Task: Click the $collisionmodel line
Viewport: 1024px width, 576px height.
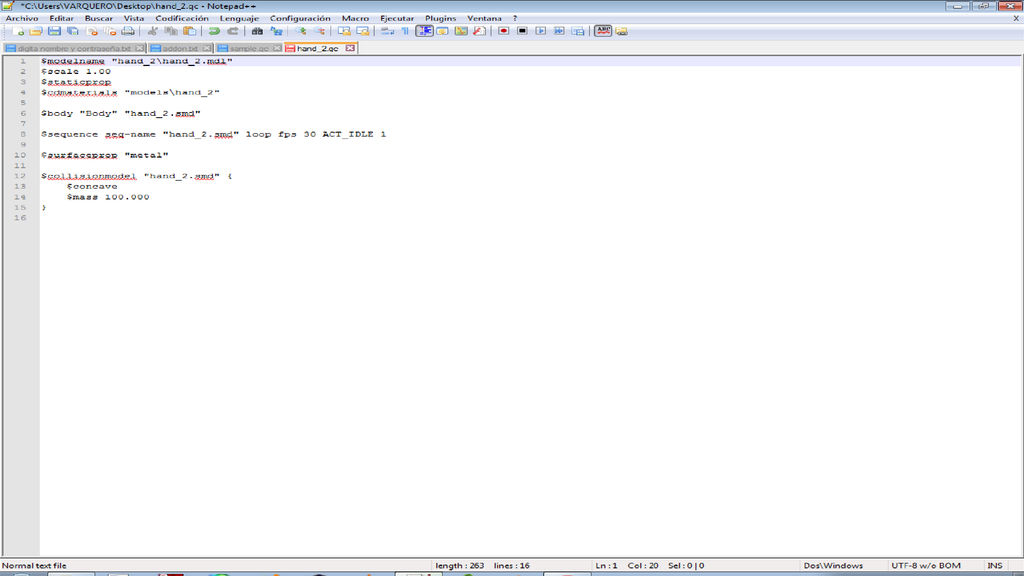Action: (136, 176)
